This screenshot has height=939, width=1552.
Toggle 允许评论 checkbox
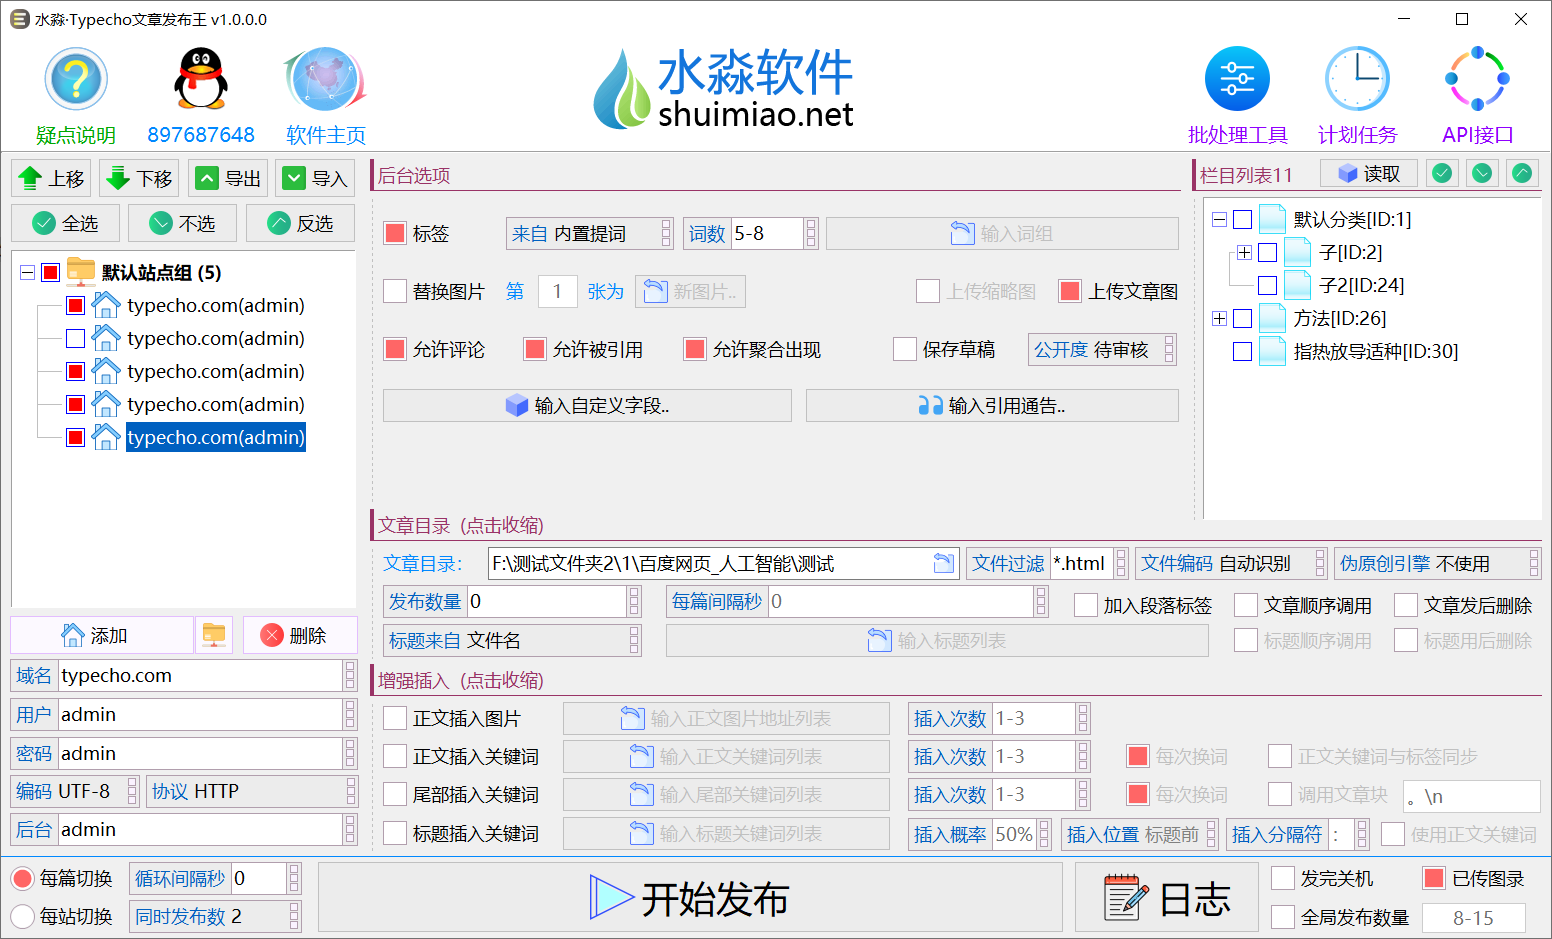click(395, 349)
